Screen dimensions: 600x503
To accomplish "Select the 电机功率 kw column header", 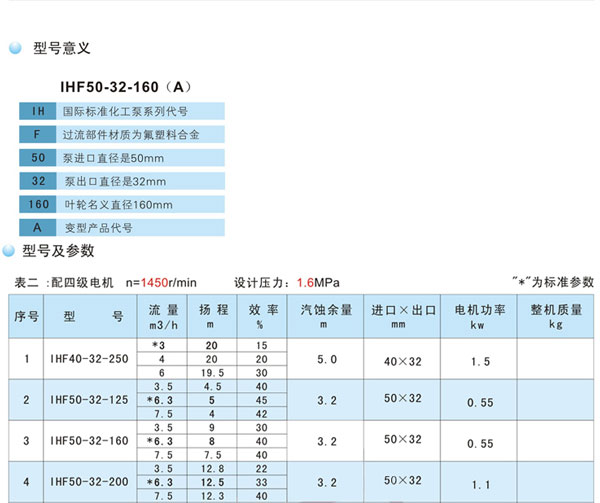I will click(478, 316).
